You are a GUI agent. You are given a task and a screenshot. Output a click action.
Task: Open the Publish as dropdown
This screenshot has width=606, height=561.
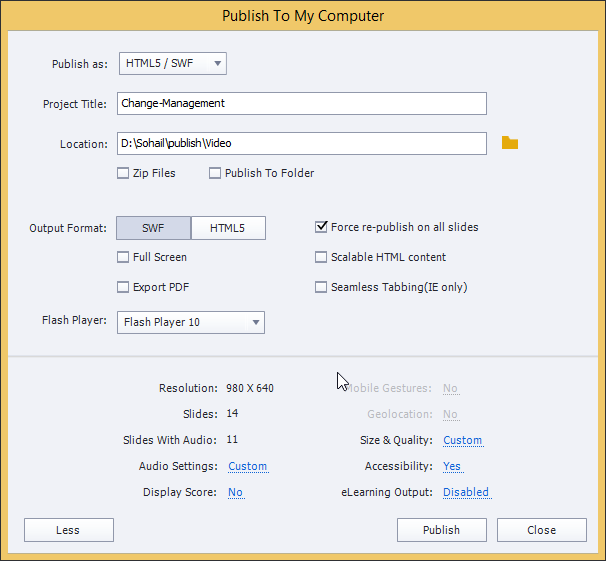173,63
